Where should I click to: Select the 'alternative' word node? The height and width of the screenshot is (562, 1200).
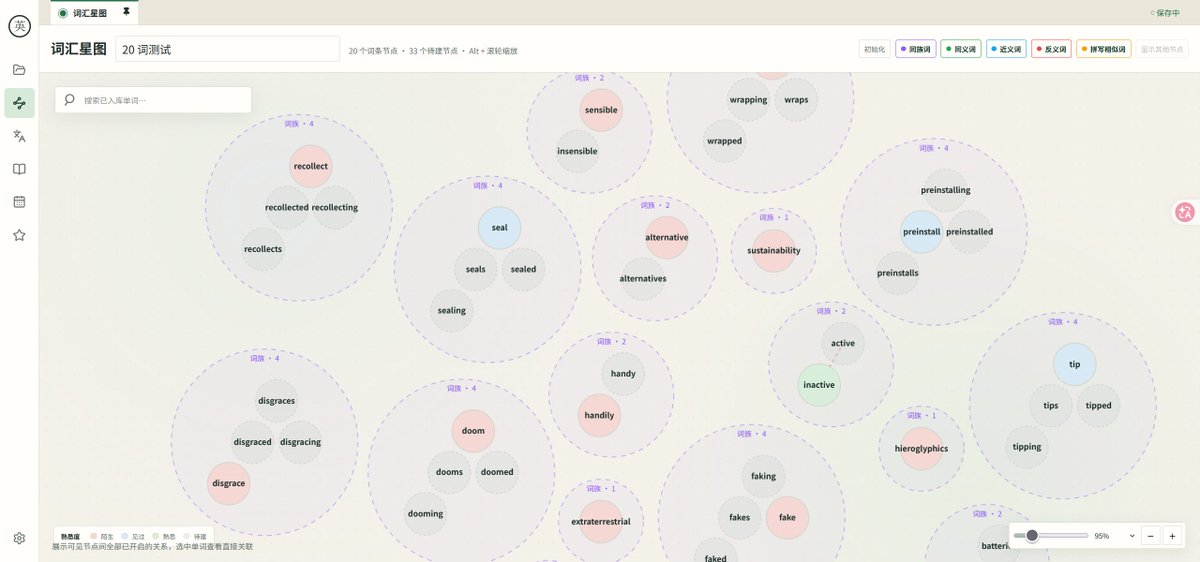click(667, 237)
